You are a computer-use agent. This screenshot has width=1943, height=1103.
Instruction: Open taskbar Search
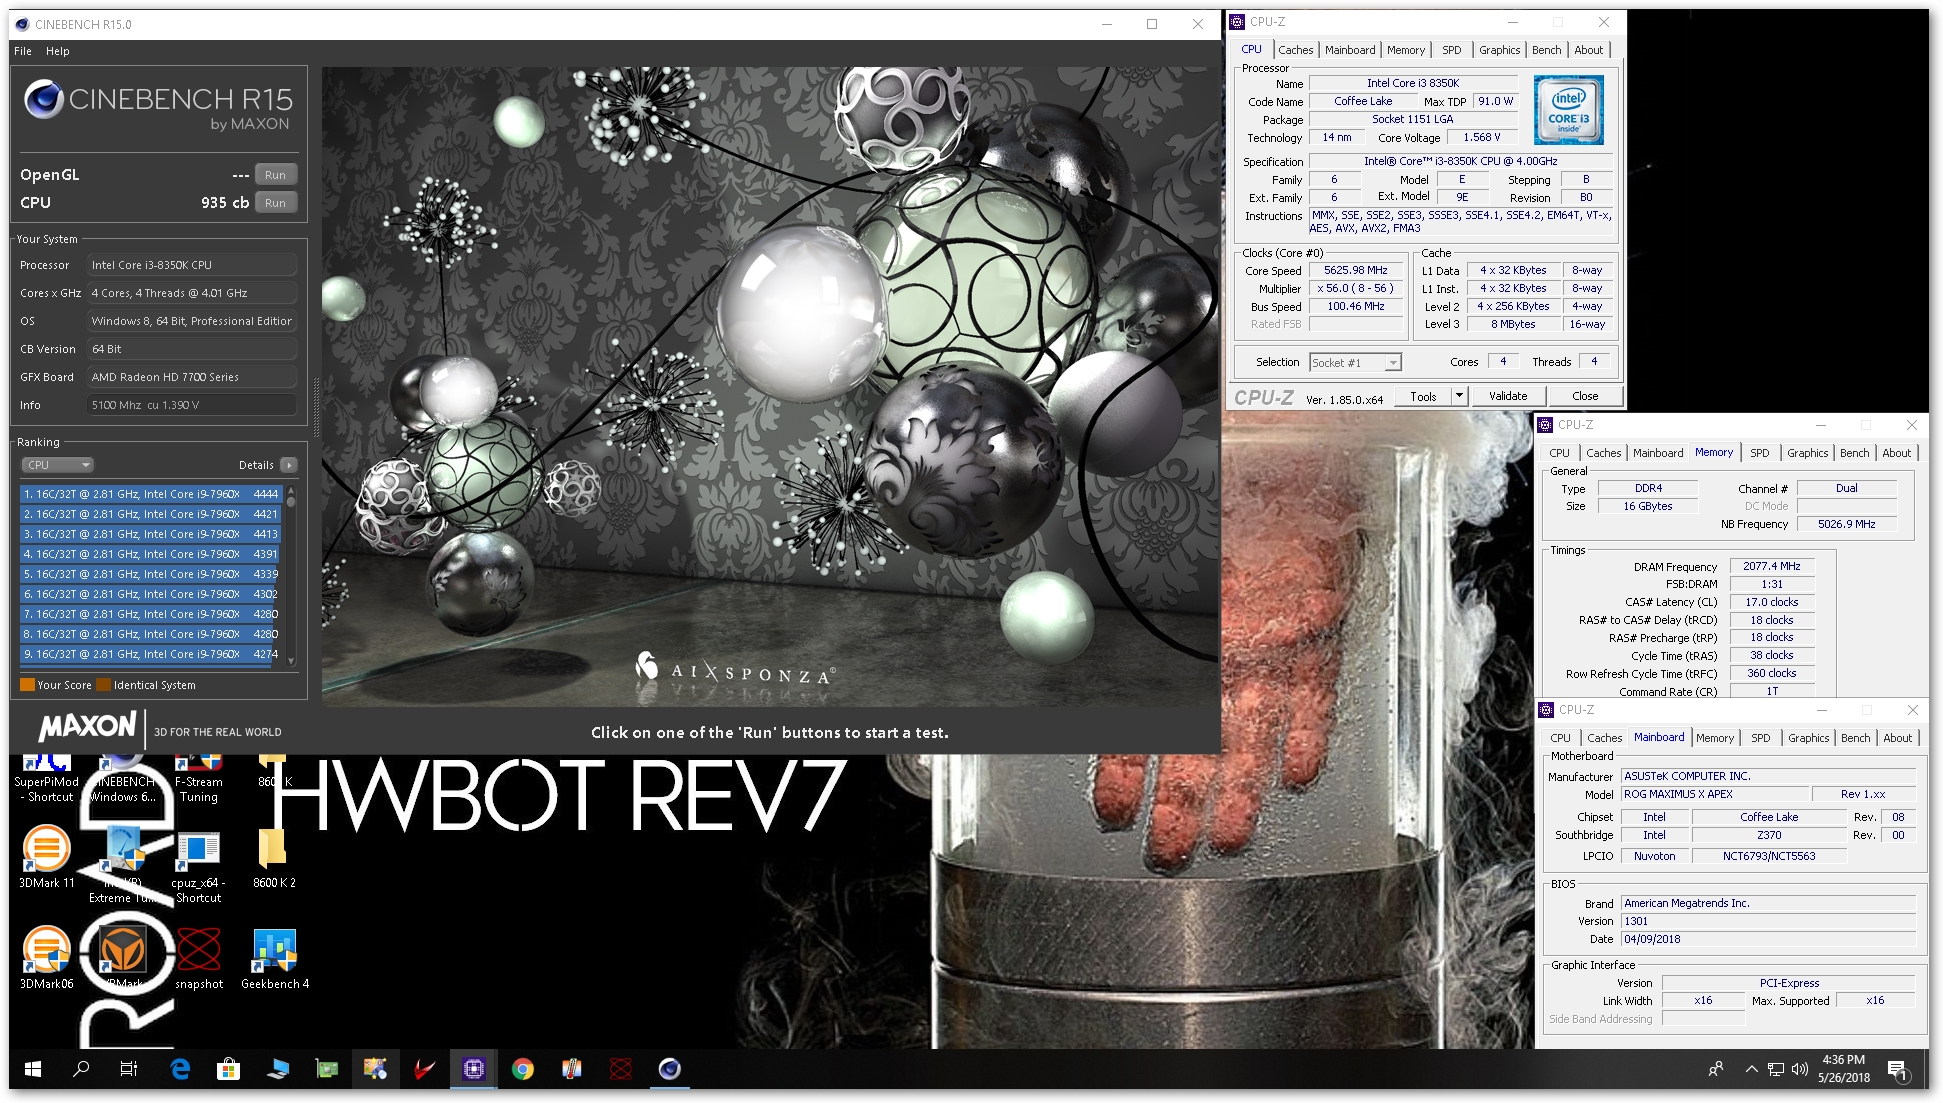click(x=81, y=1069)
